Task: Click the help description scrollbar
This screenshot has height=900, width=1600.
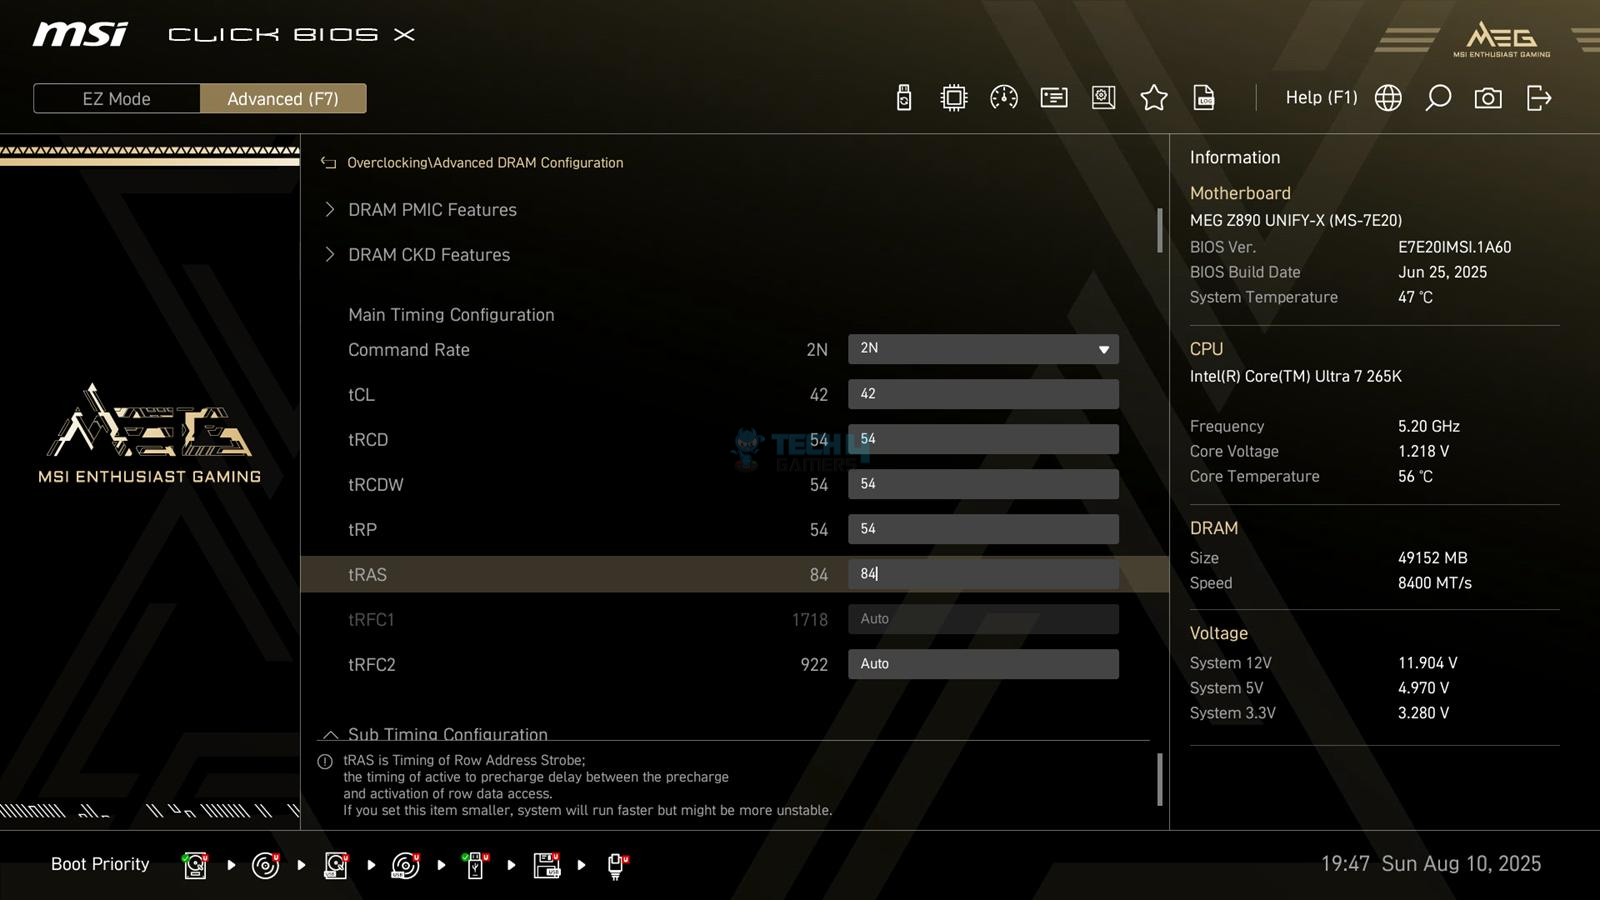Action: pyautogui.click(x=1160, y=779)
